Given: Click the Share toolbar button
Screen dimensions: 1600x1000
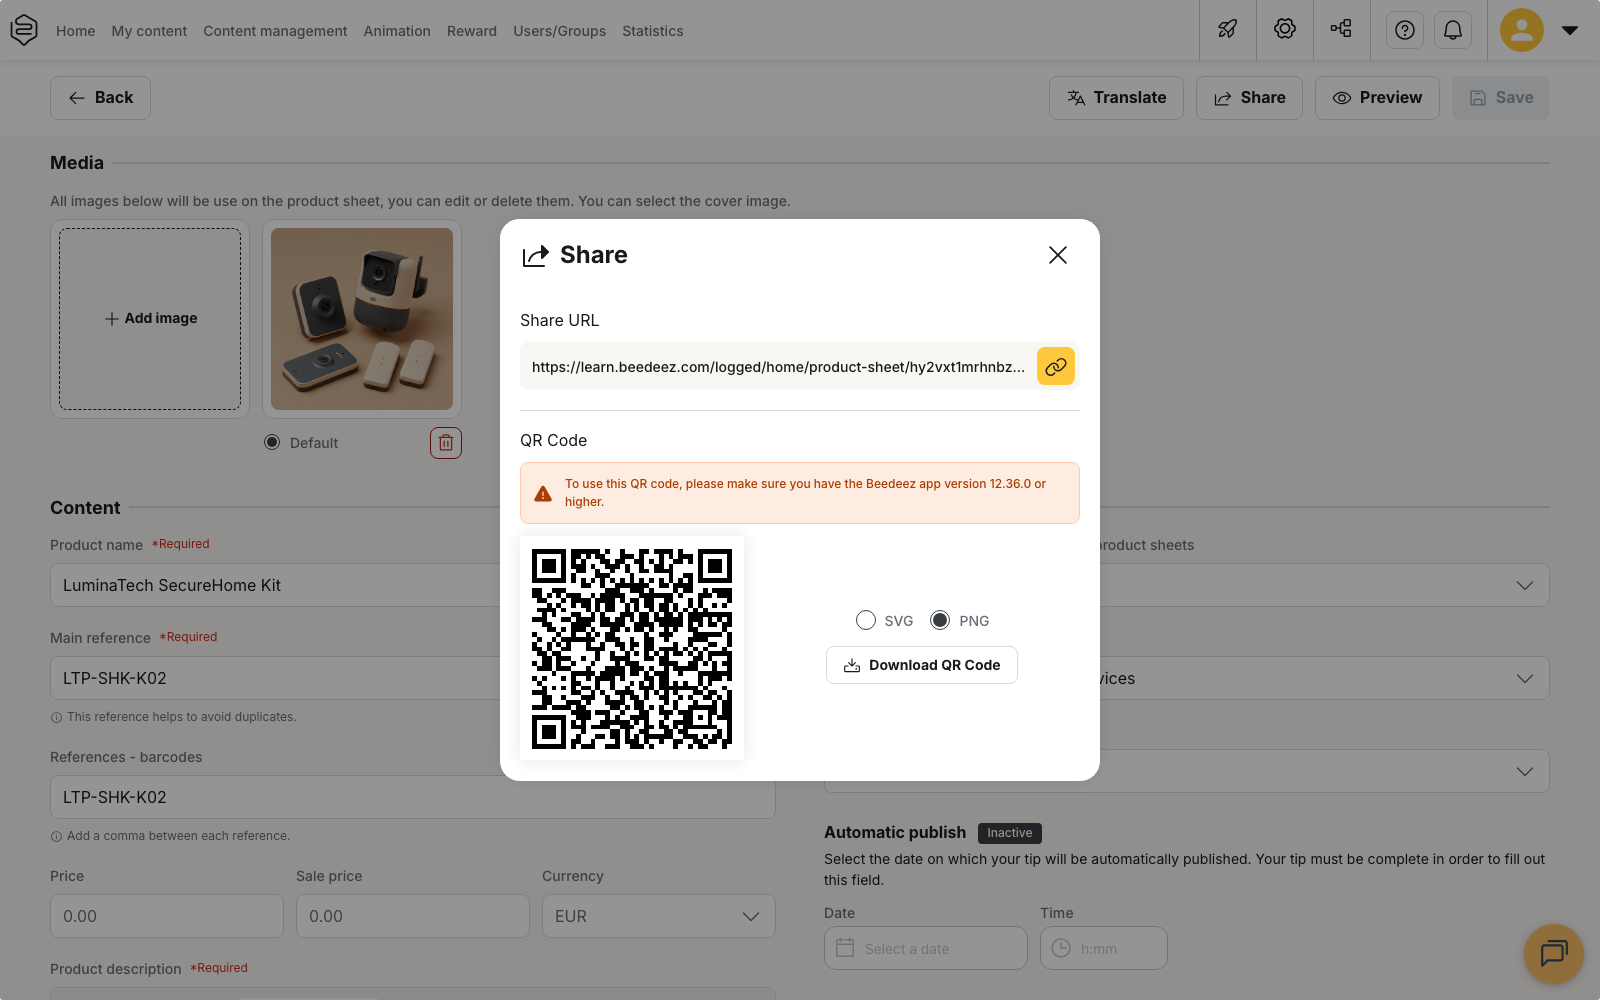Looking at the screenshot, I should coord(1249,98).
